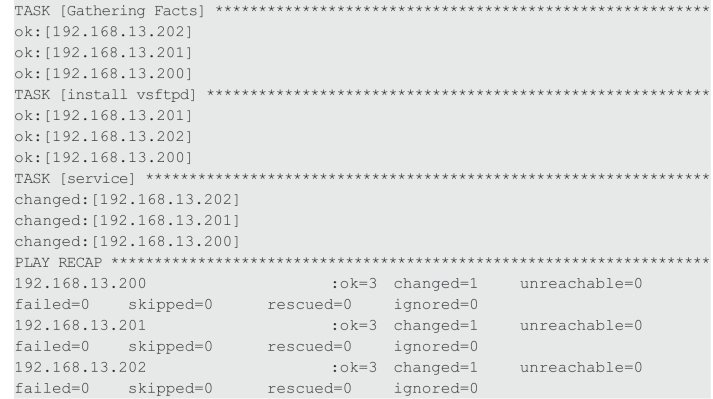Viewport: 713px width, 399px height.
Task: Click changed:[192.168.13.201] under service task
Action: point(127,220)
